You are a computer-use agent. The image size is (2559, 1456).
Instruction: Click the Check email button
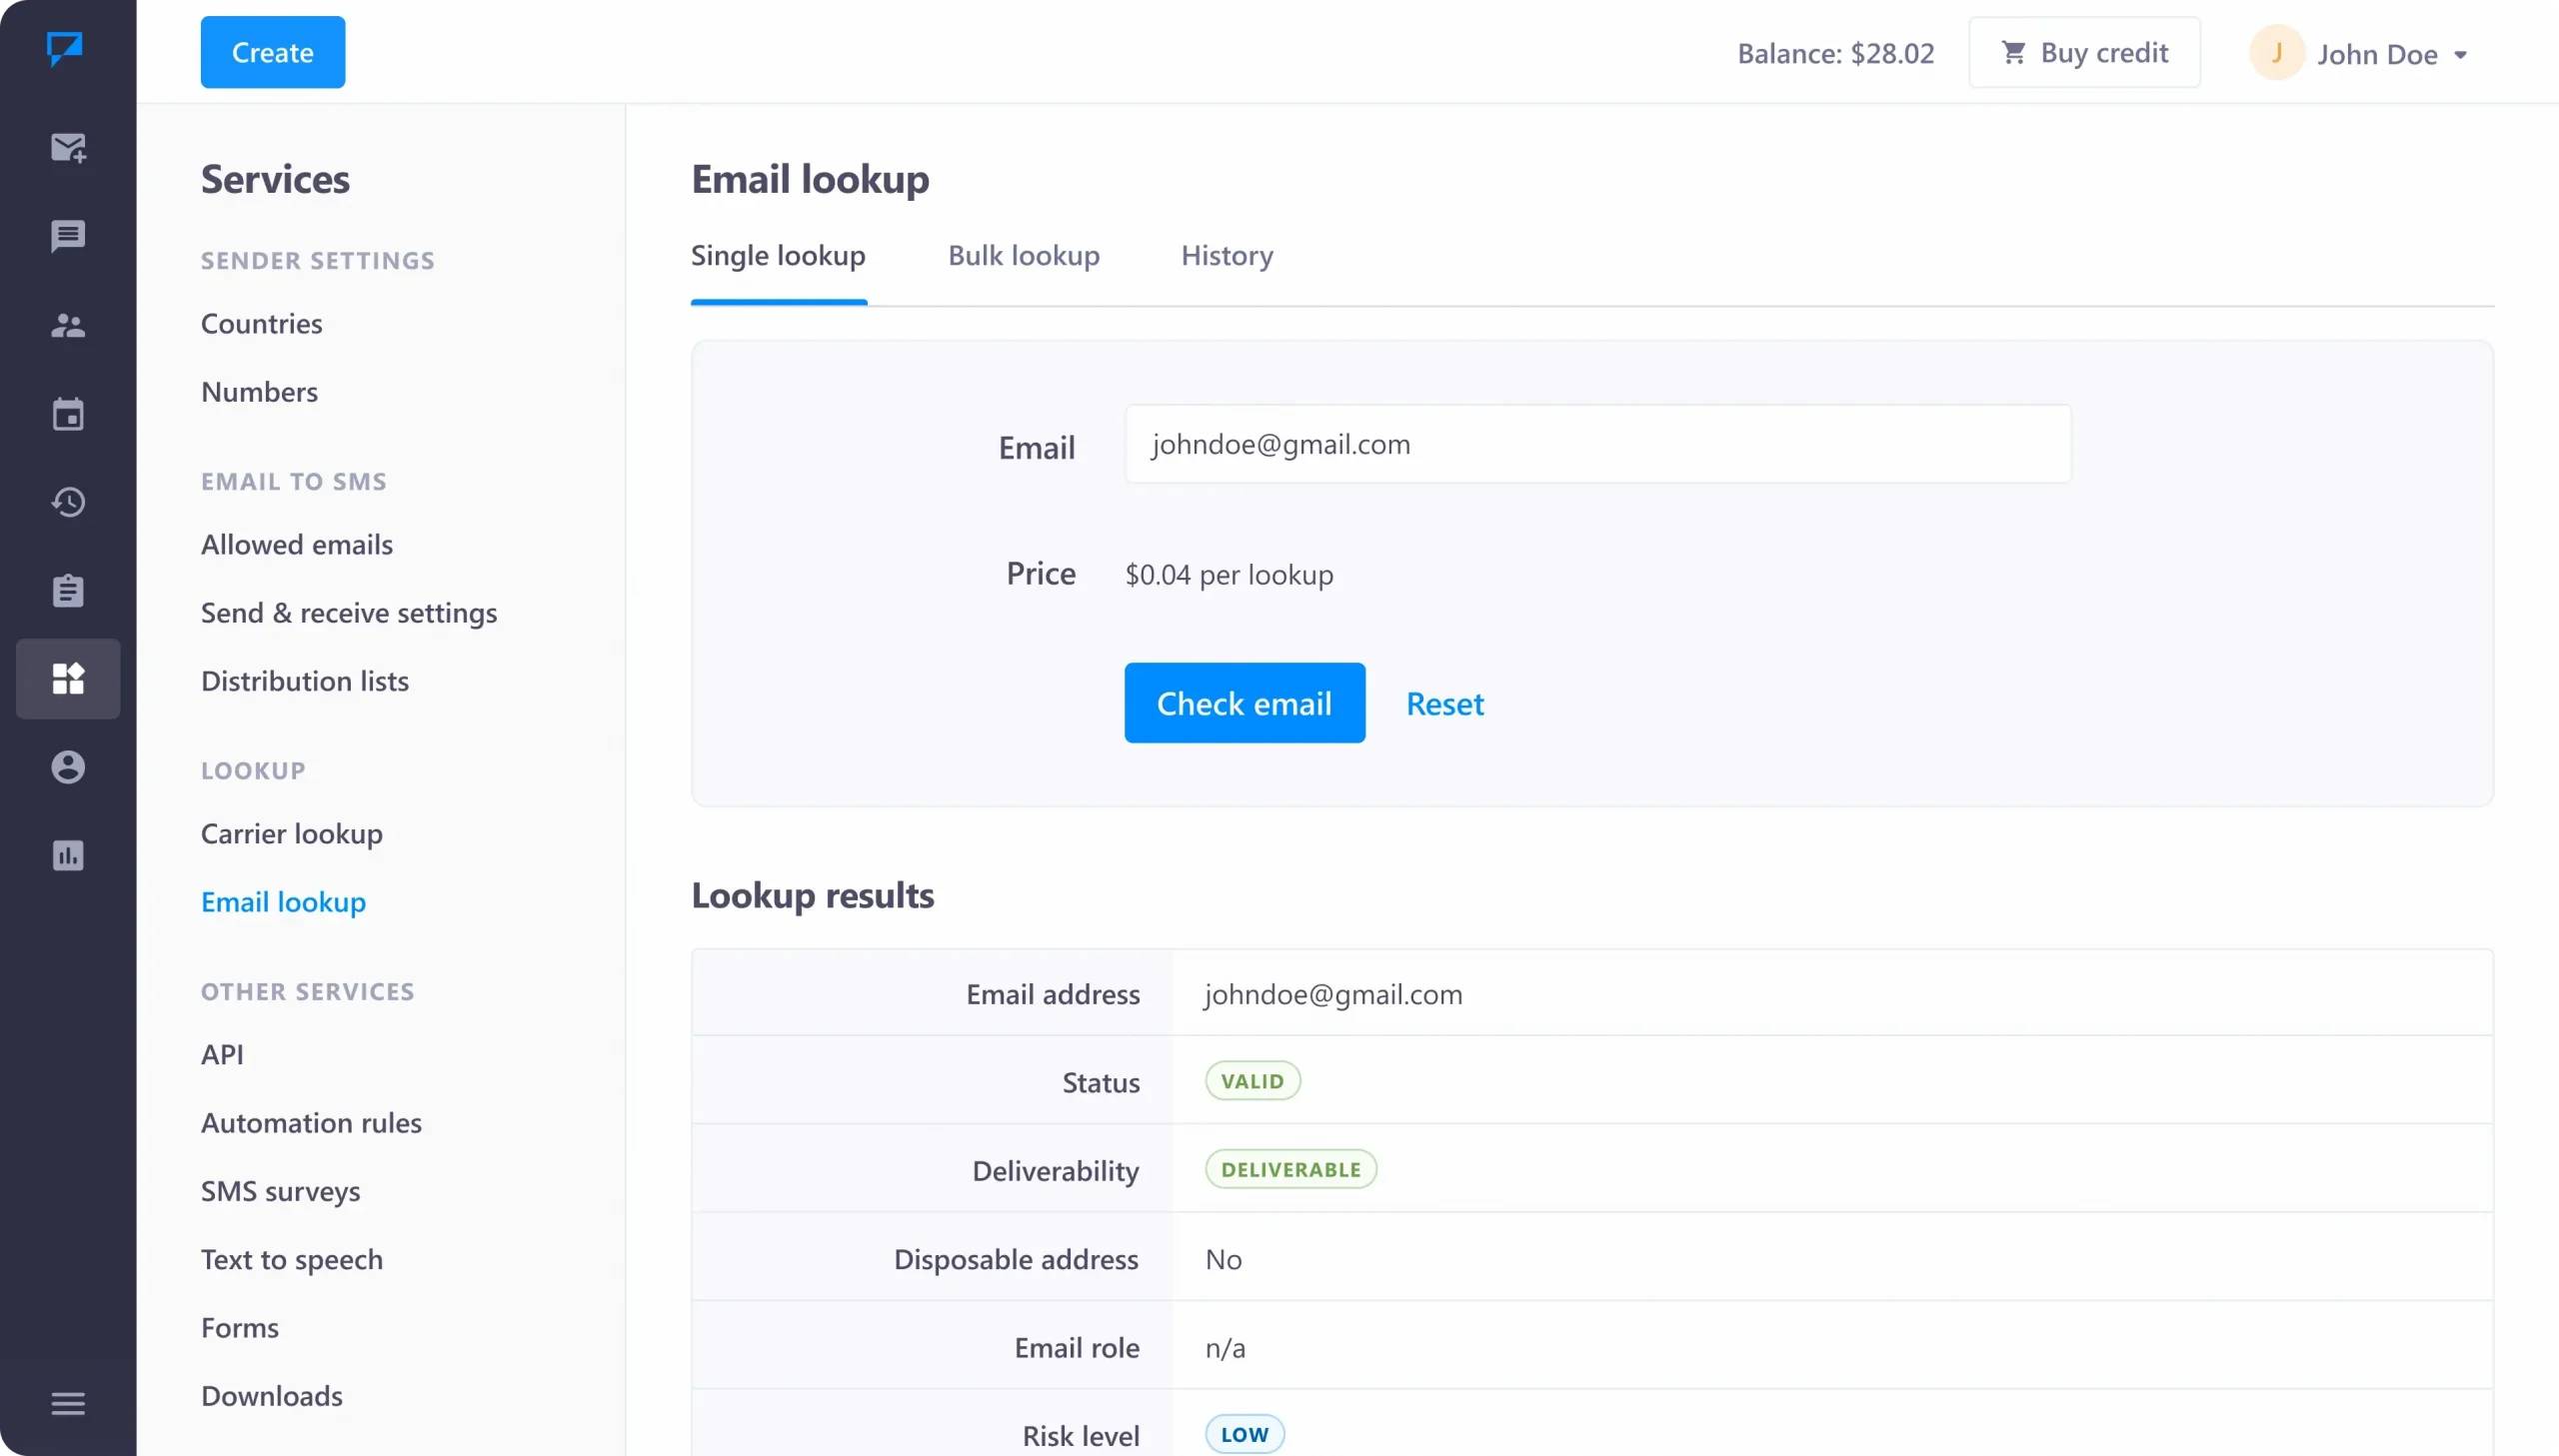pos(1243,703)
